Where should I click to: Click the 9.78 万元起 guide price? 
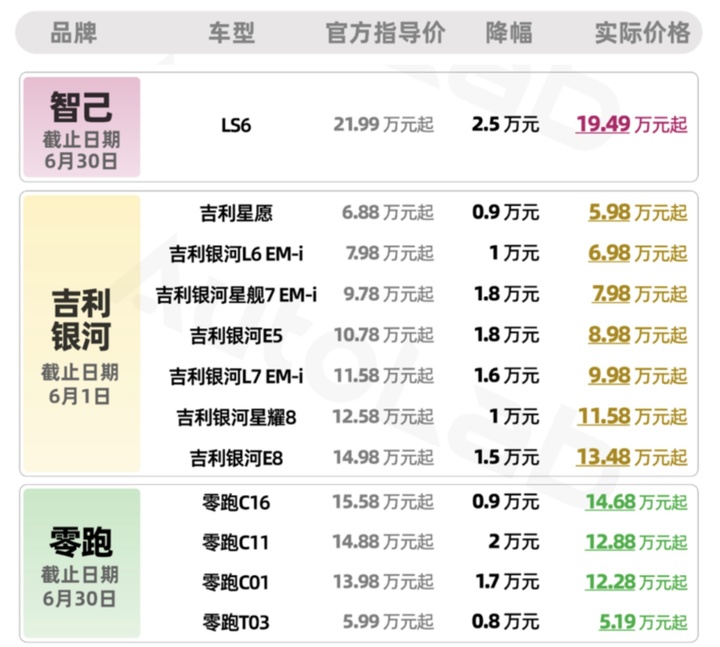click(x=388, y=294)
